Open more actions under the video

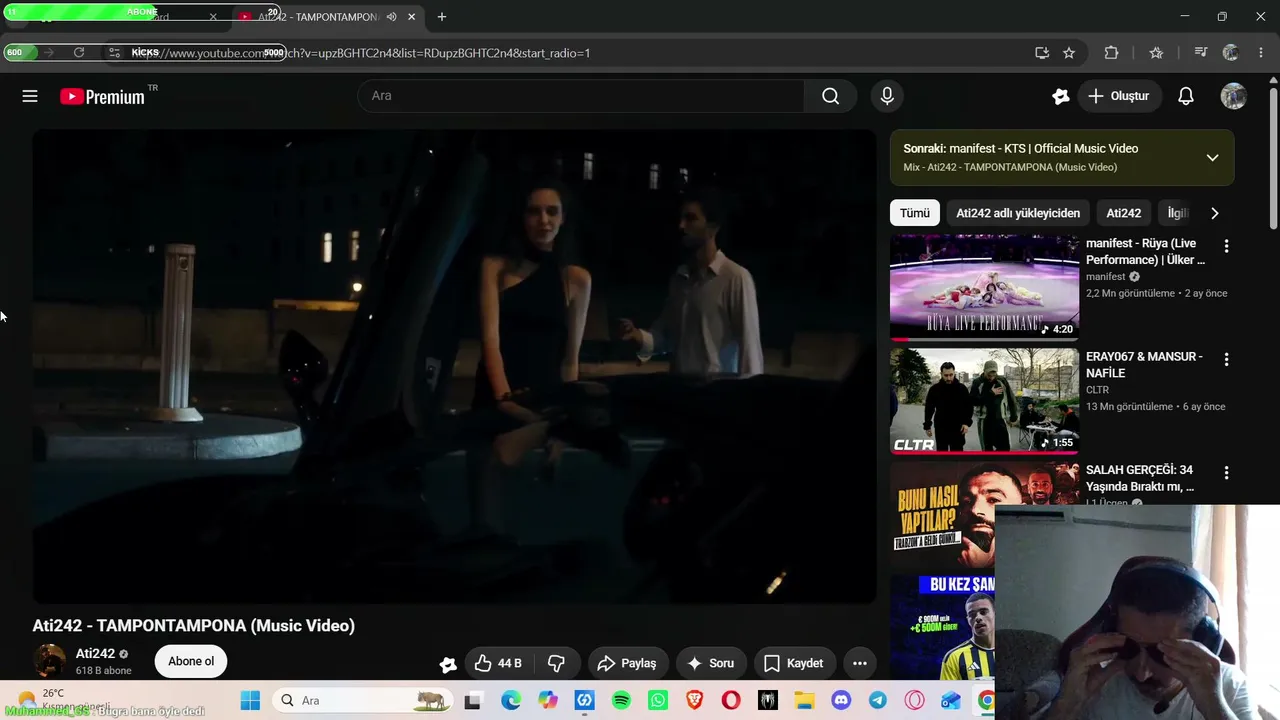[x=859, y=663]
